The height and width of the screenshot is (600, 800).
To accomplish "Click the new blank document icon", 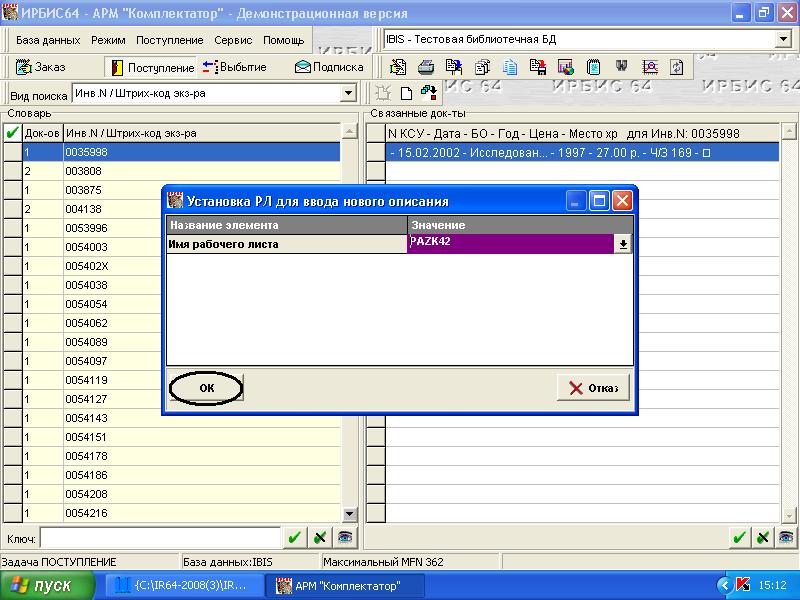I will (x=407, y=93).
